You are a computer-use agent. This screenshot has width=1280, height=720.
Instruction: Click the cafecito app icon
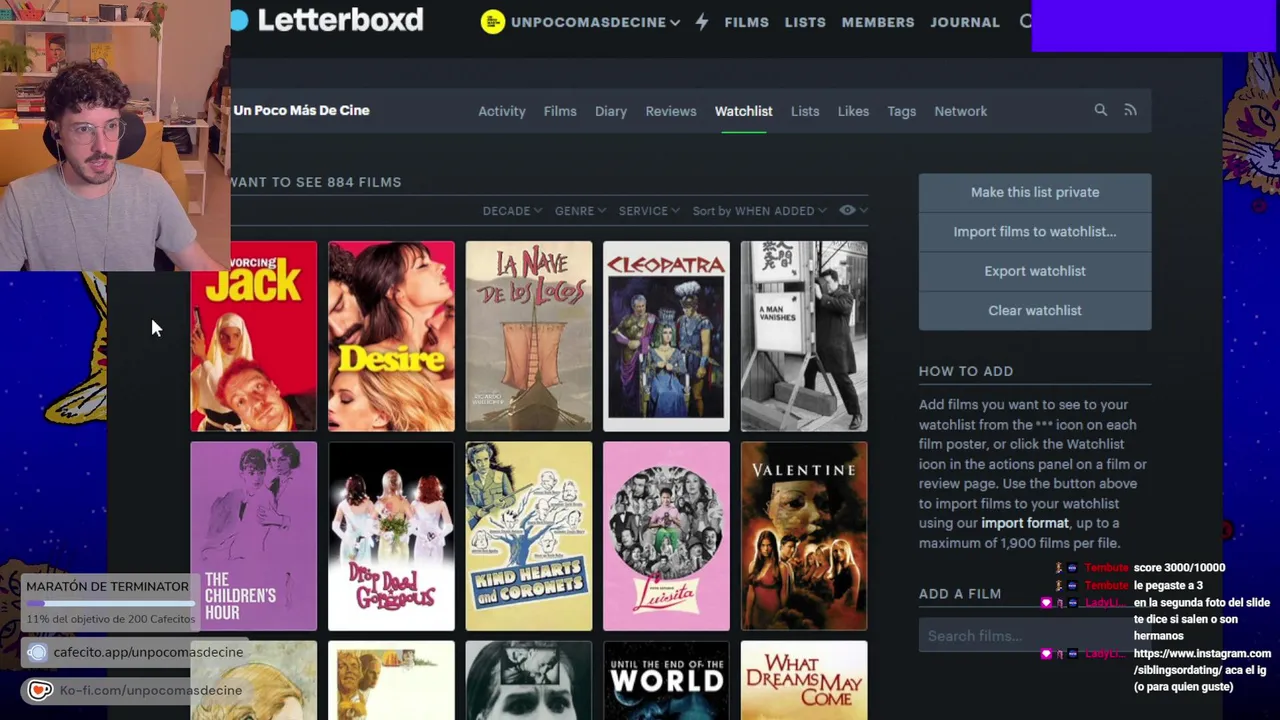pyautogui.click(x=37, y=652)
